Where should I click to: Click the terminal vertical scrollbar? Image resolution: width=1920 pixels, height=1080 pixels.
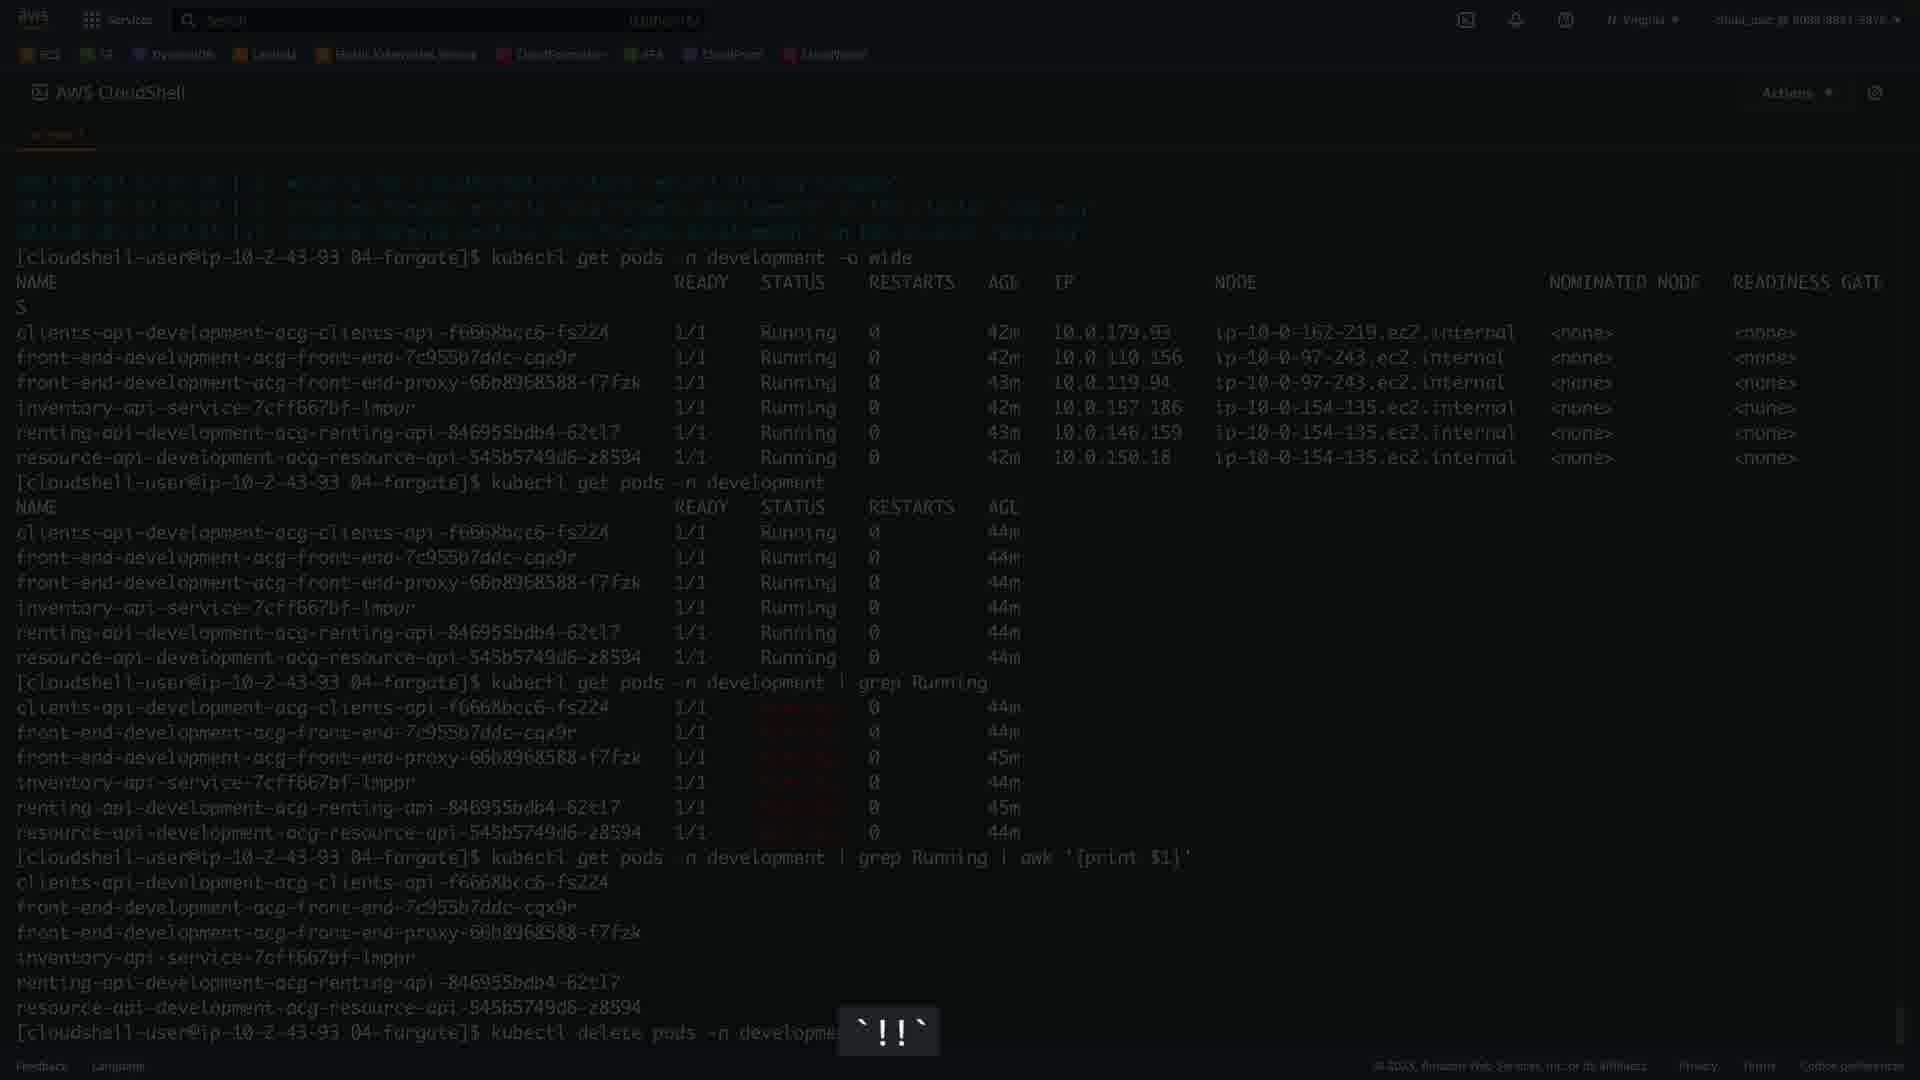coord(1901,1025)
